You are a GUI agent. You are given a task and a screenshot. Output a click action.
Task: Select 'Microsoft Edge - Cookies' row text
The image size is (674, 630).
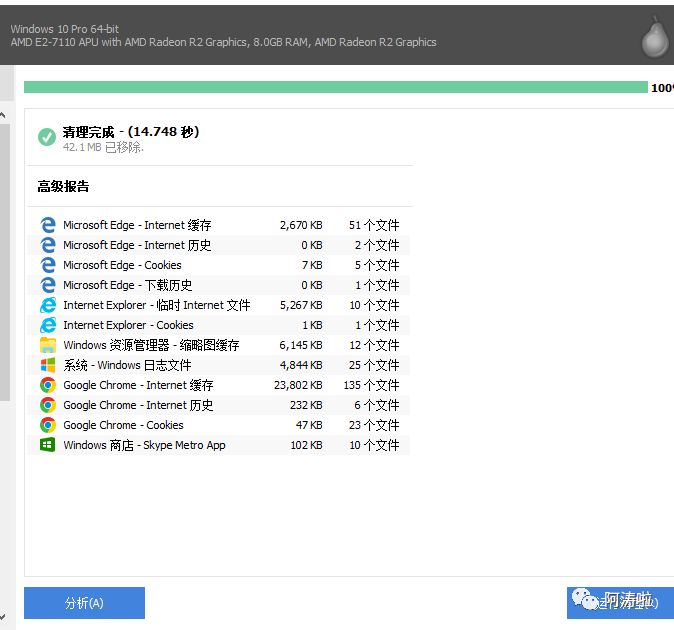click(x=123, y=265)
